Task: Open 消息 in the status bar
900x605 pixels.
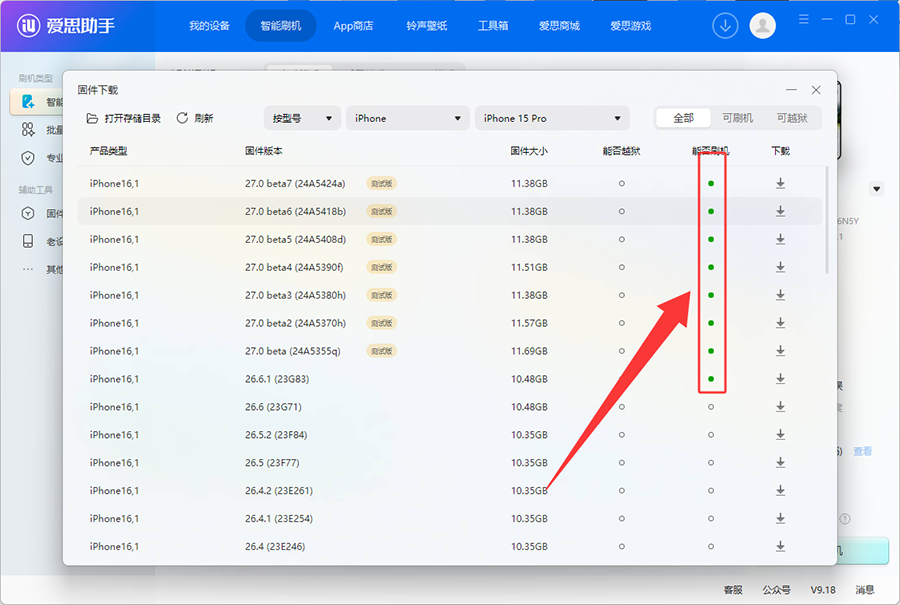Action: click(x=864, y=590)
